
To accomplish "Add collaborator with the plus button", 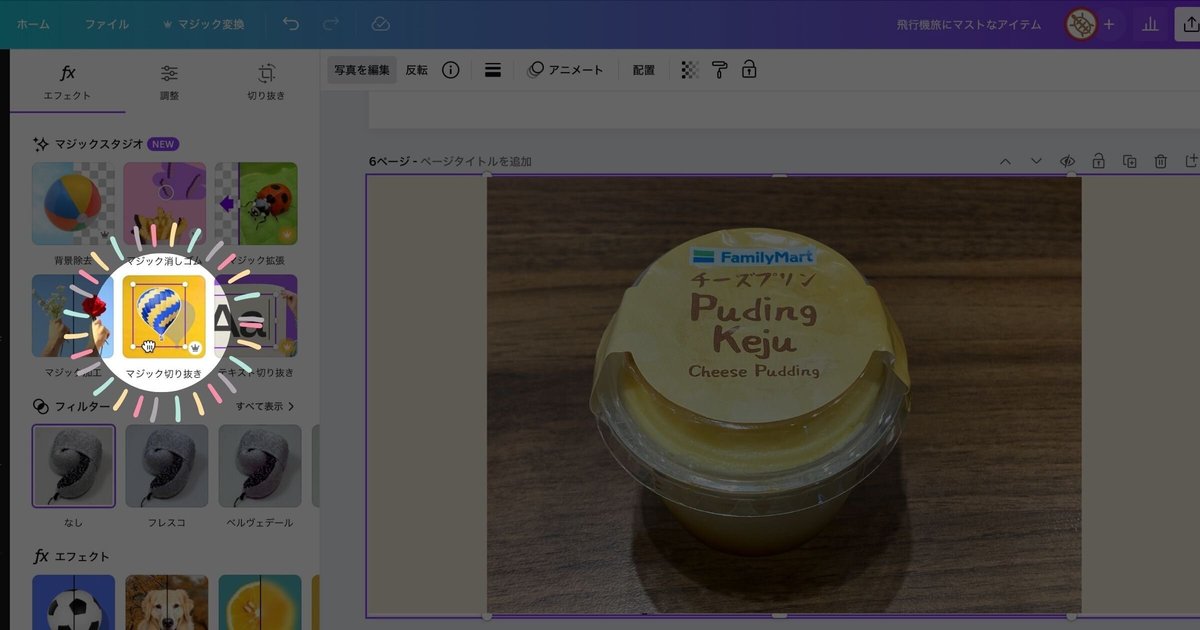I will [1108, 24].
